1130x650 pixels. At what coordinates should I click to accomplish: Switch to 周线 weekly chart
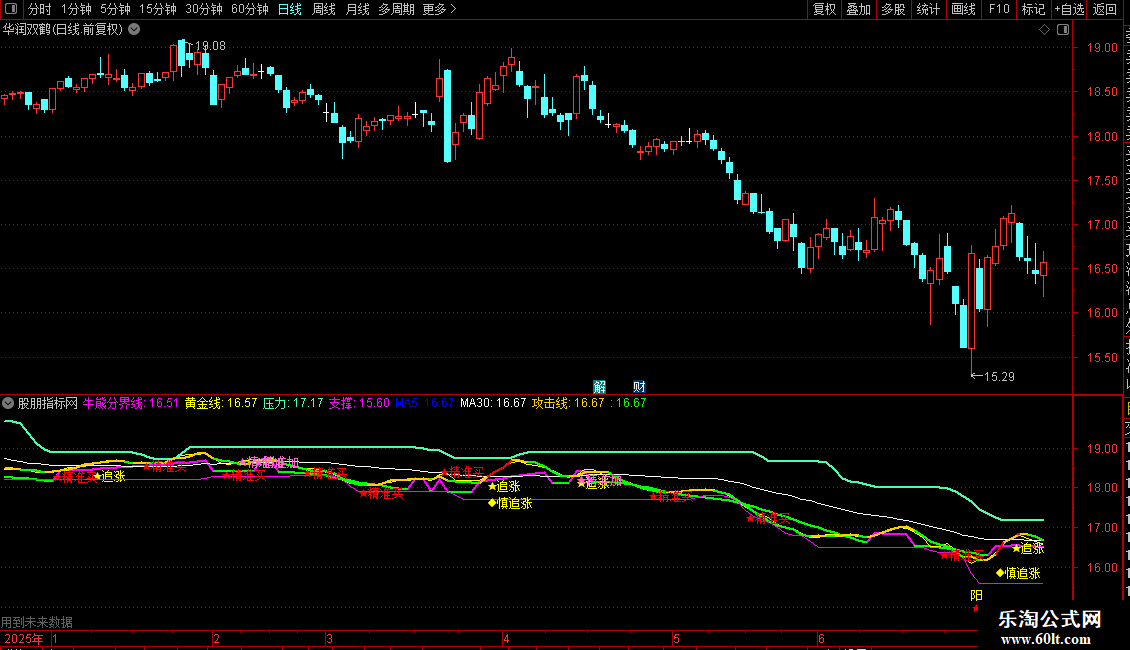click(324, 9)
